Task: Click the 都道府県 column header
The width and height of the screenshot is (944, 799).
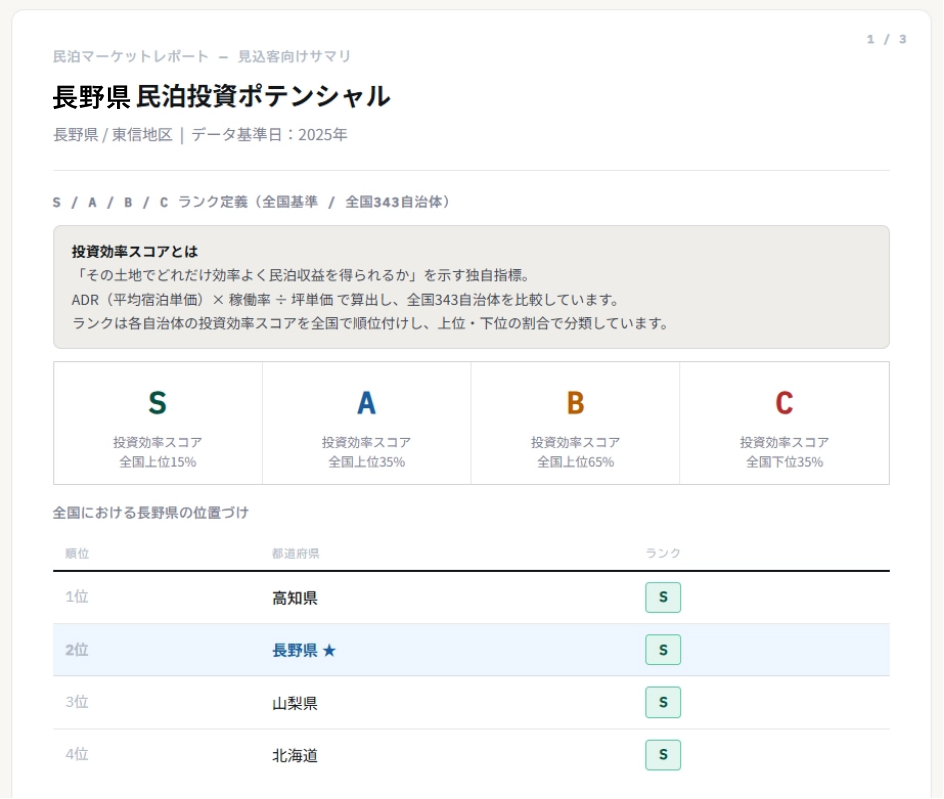Action: (295, 554)
